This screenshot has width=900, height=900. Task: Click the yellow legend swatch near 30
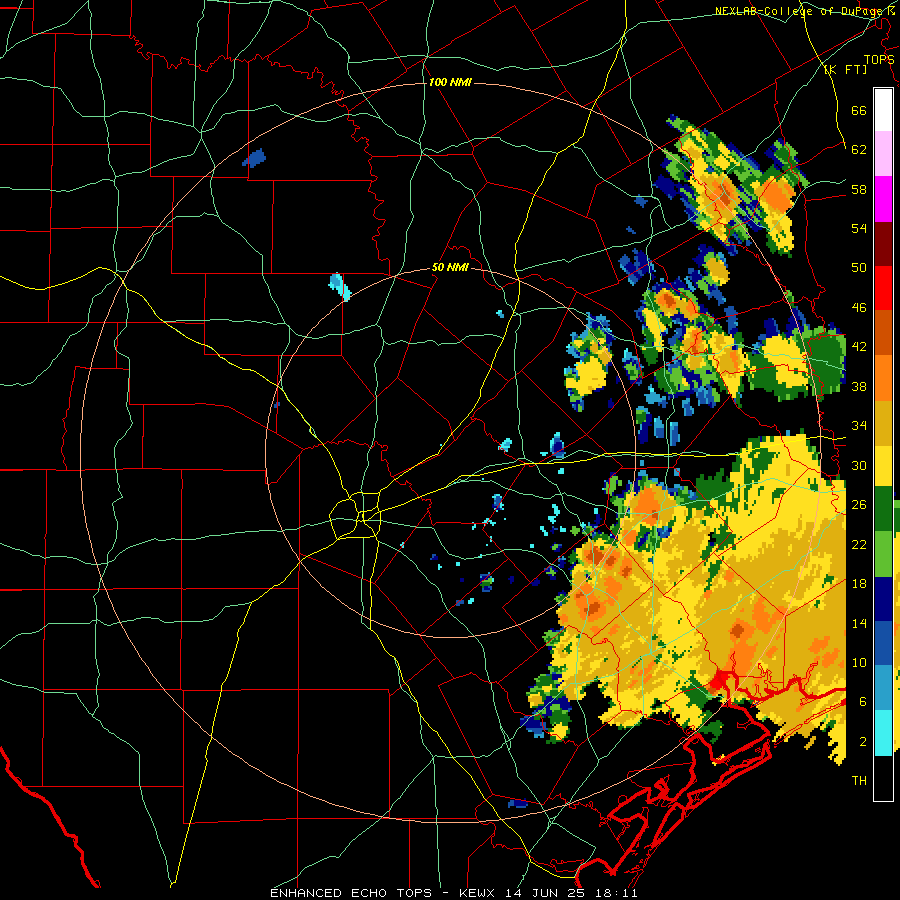click(x=883, y=466)
